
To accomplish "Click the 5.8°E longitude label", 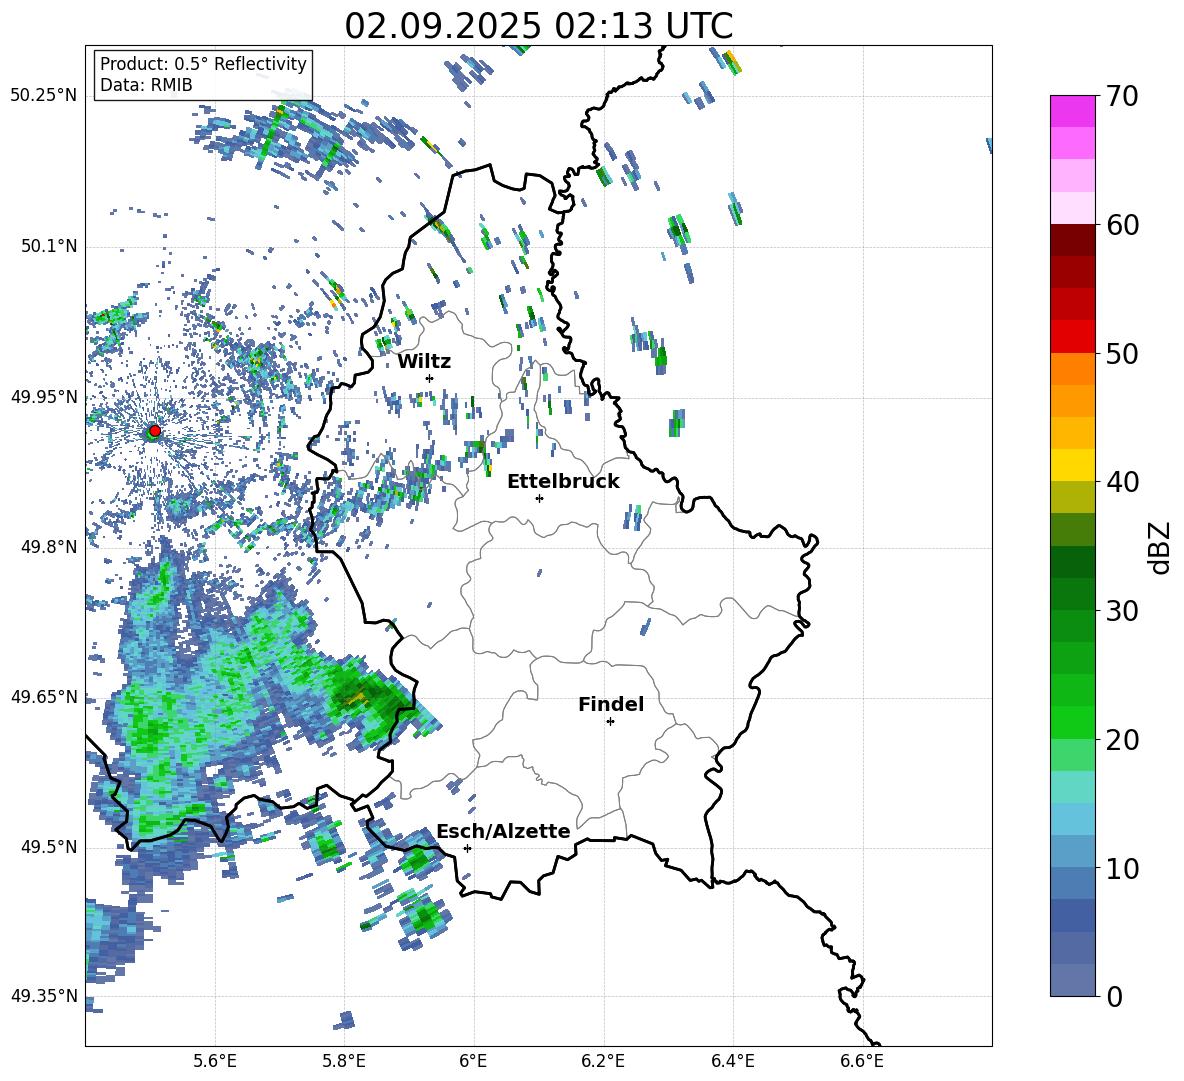I will click(344, 1061).
